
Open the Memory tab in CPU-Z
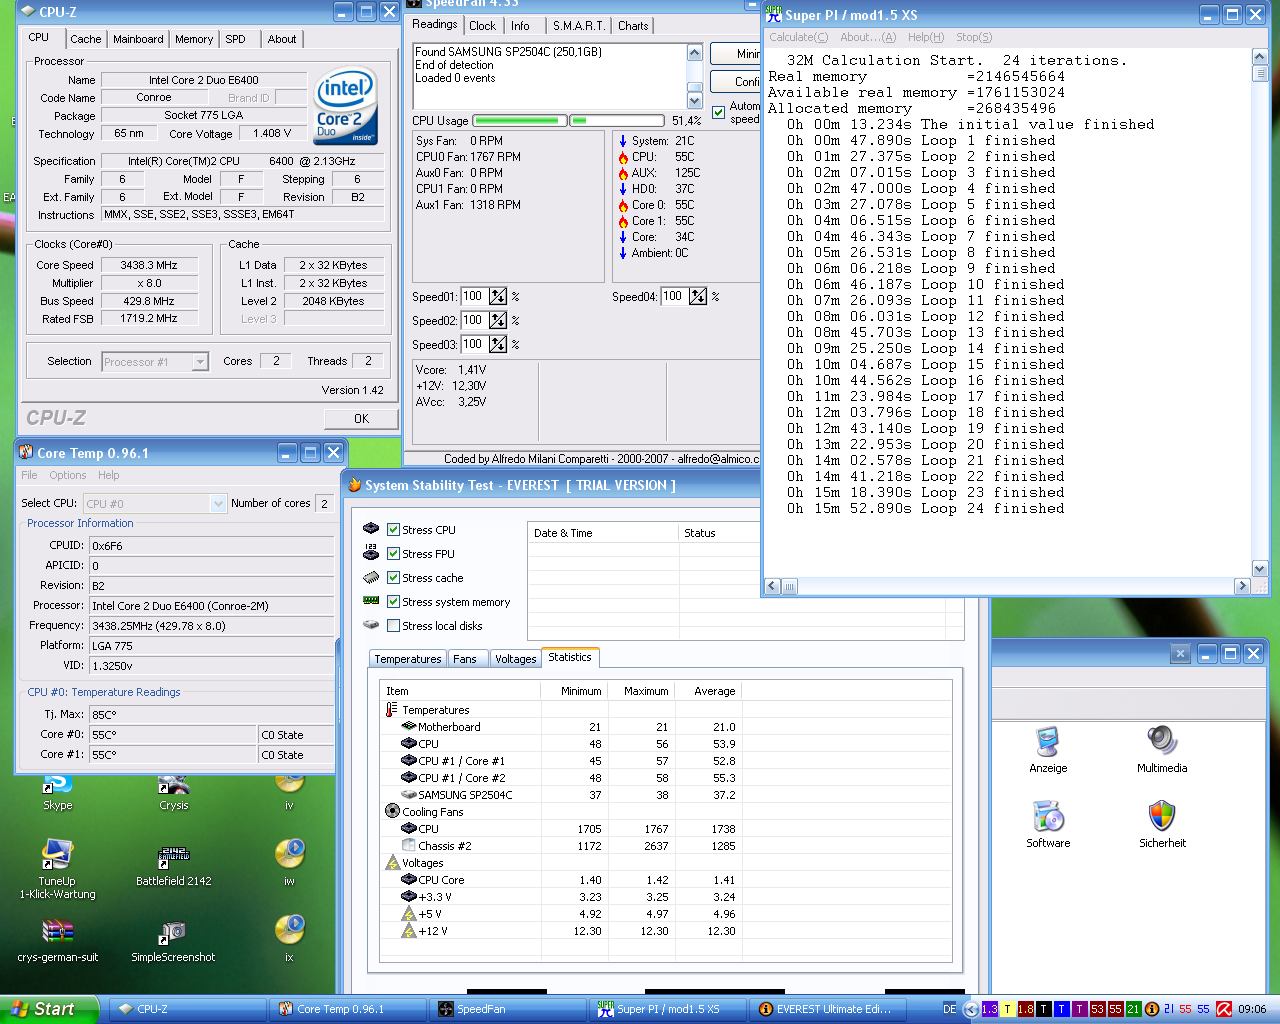point(194,39)
